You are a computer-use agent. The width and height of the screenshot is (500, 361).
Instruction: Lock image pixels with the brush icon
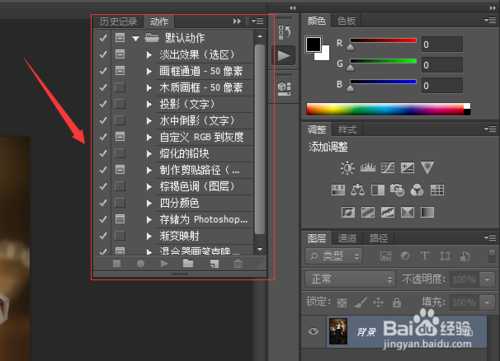pos(360,303)
